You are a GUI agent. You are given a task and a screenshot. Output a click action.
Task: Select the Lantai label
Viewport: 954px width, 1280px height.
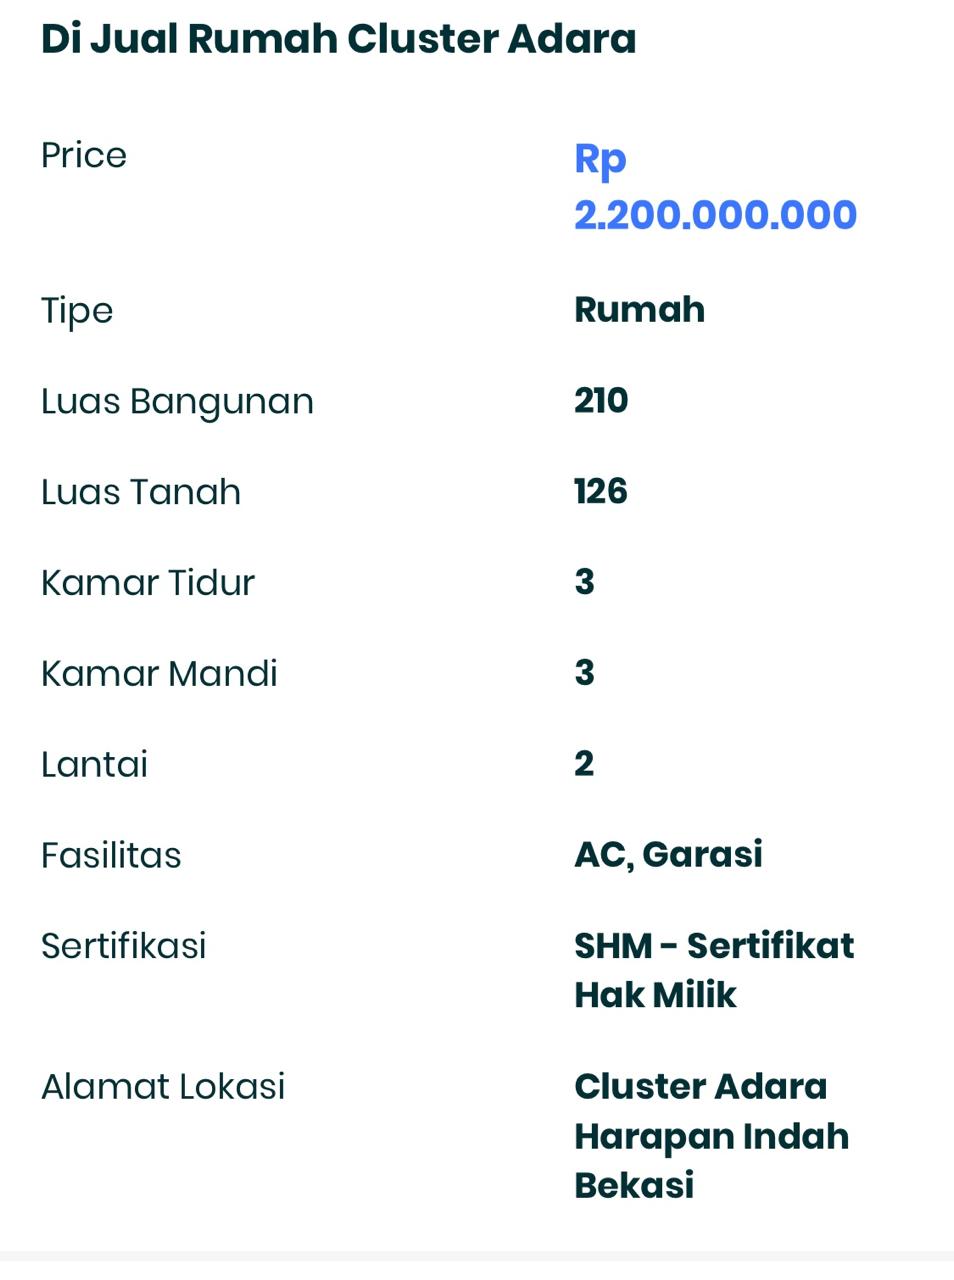coord(94,764)
